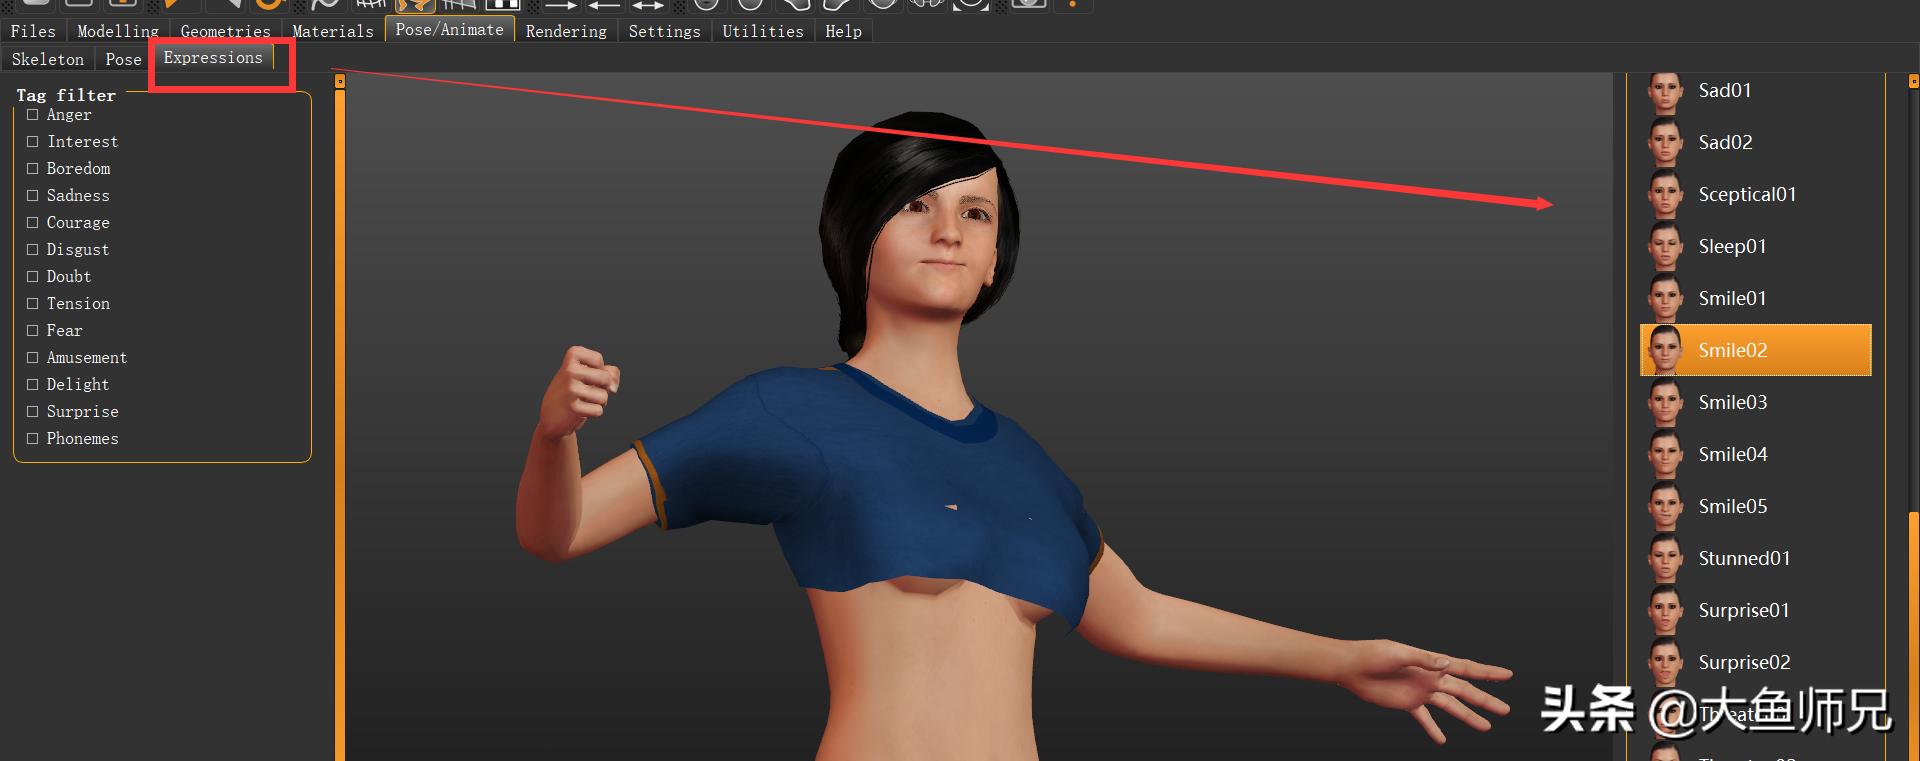This screenshot has height=761, width=1920.
Task: Enable the Fear tag filter
Action: click(x=33, y=331)
